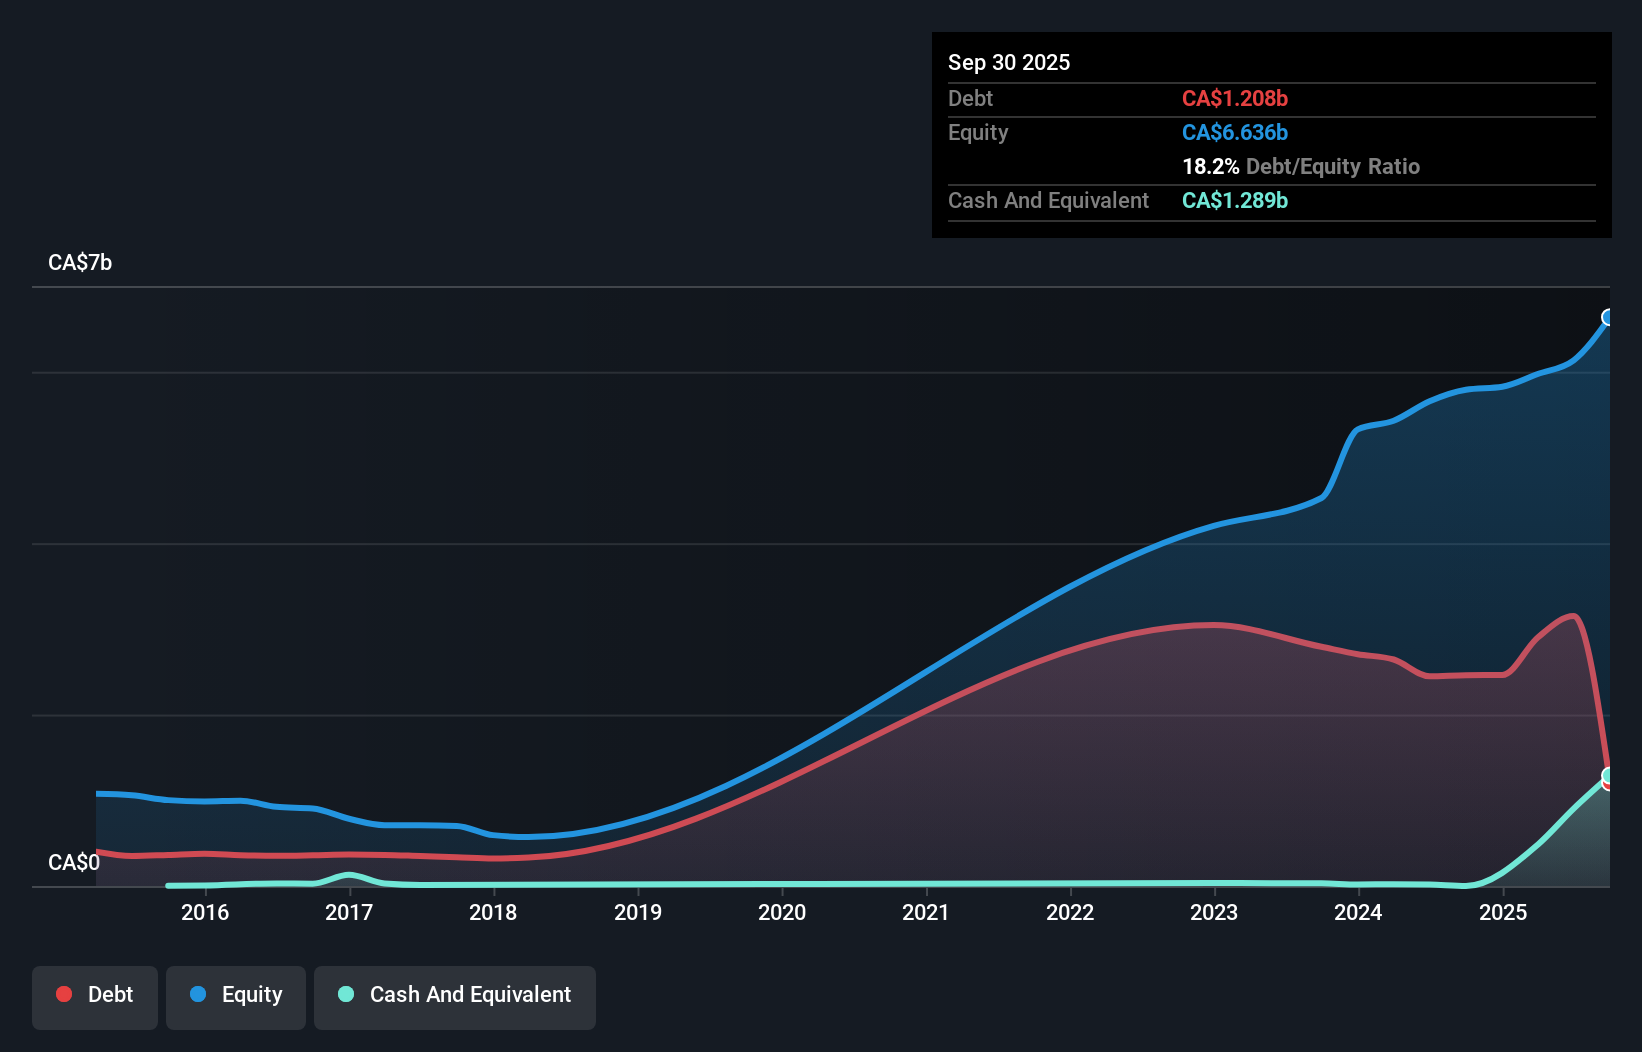The width and height of the screenshot is (1642, 1052).
Task: Toggle Cash And Equivalent legend button
Action: 455,997
